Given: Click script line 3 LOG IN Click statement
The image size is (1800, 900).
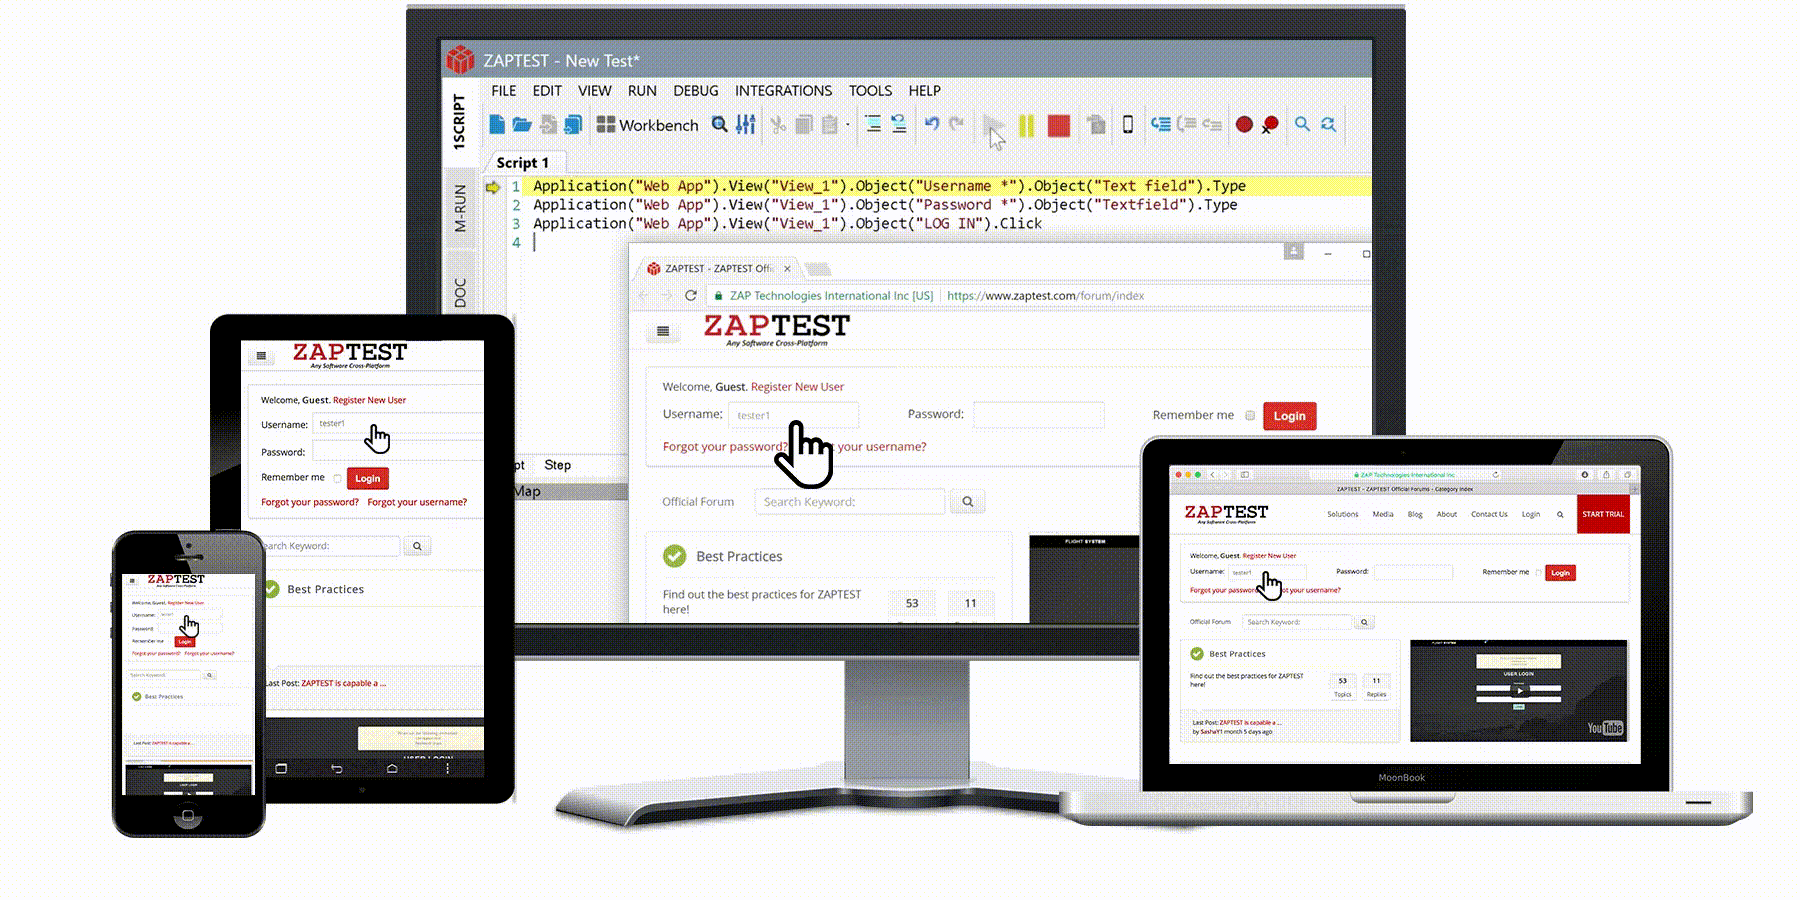Looking at the screenshot, I should [787, 223].
